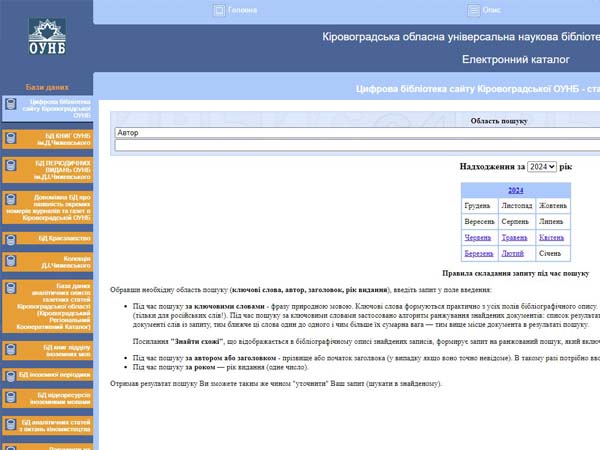Click database icon for БД аналітичних статей кіномистецтва
Screen dimensions: 600x450
pyautogui.click(x=11, y=424)
